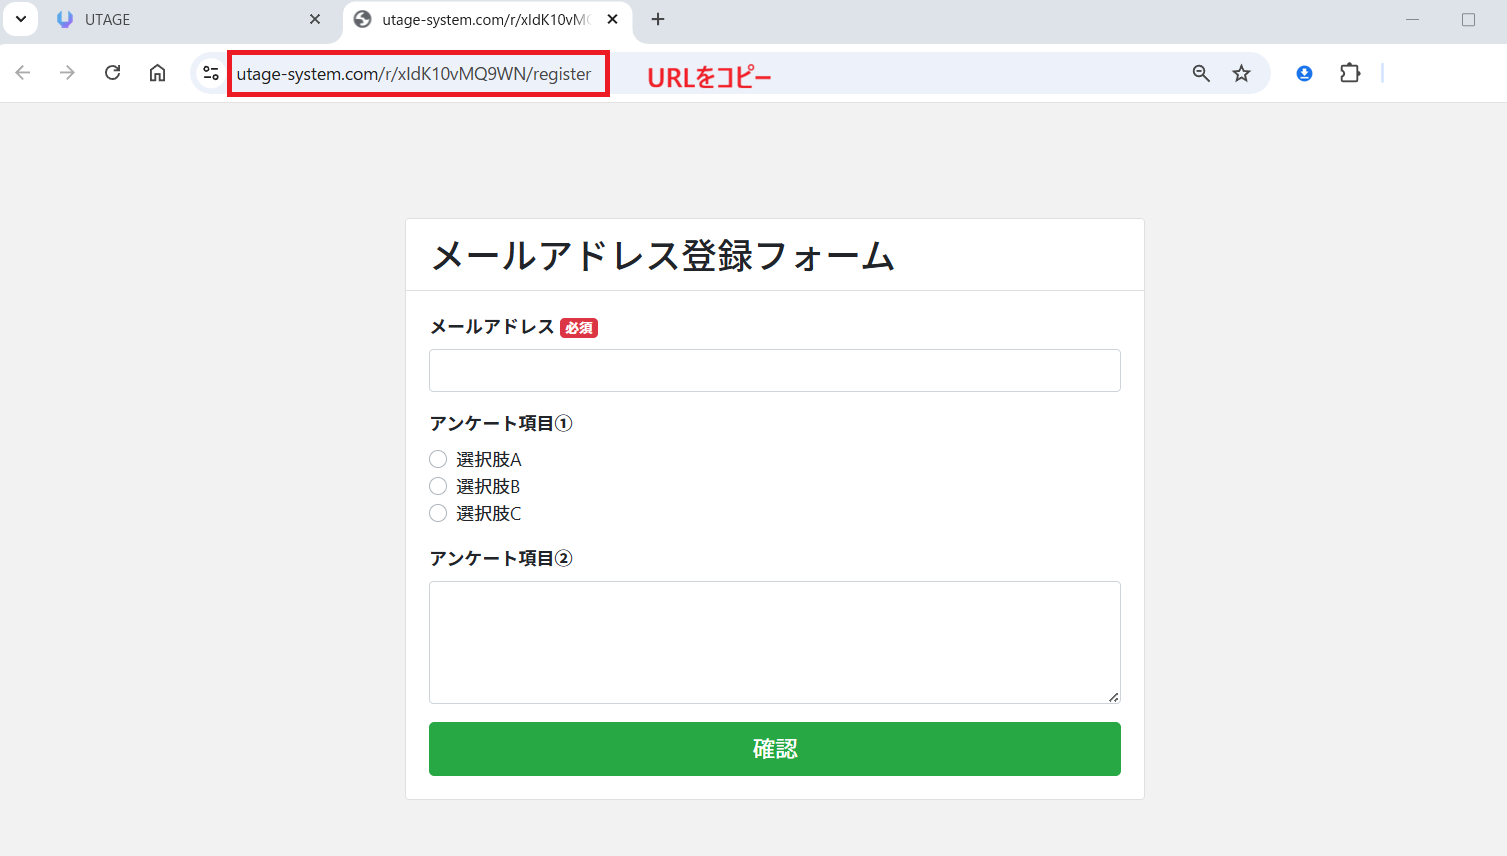Viewport: 1507px width, 856px height.
Task: Click the browser forward arrow
Action: click(x=67, y=73)
